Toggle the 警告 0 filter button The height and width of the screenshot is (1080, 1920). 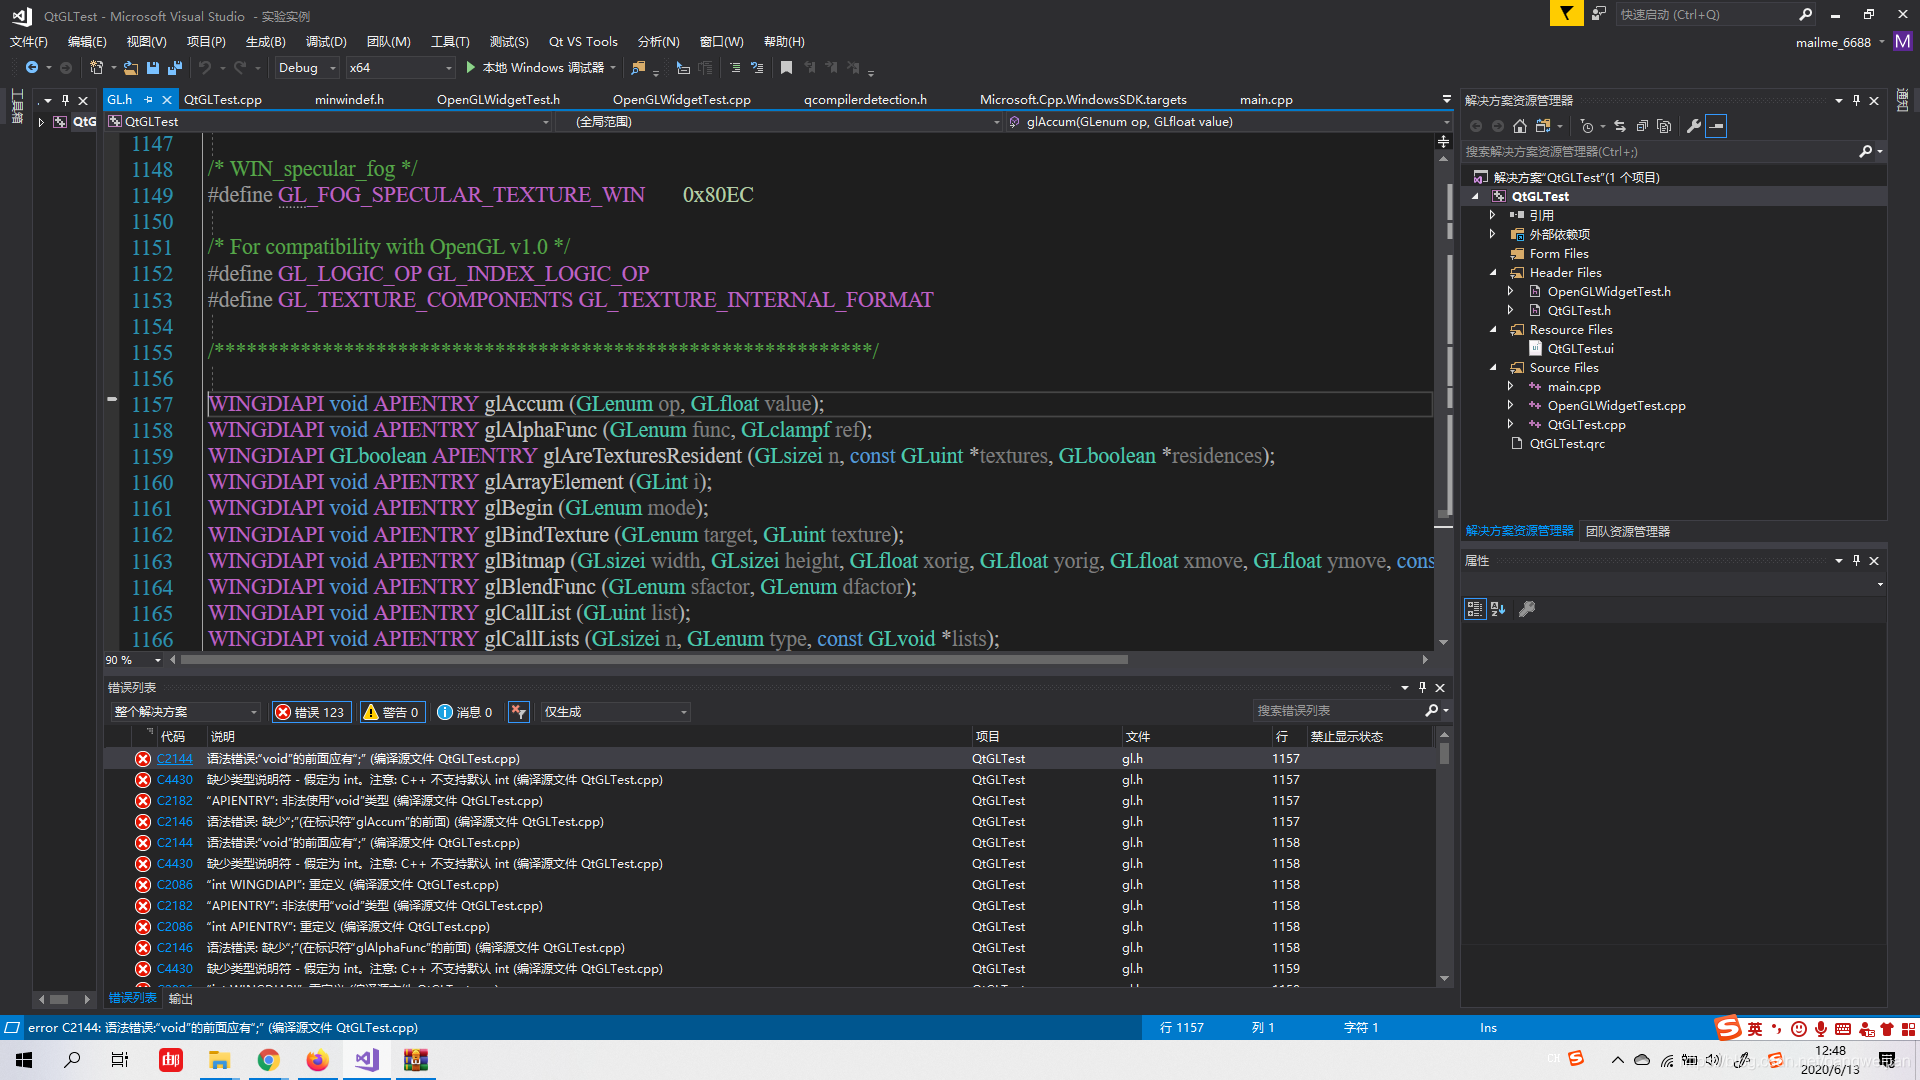[x=392, y=711]
